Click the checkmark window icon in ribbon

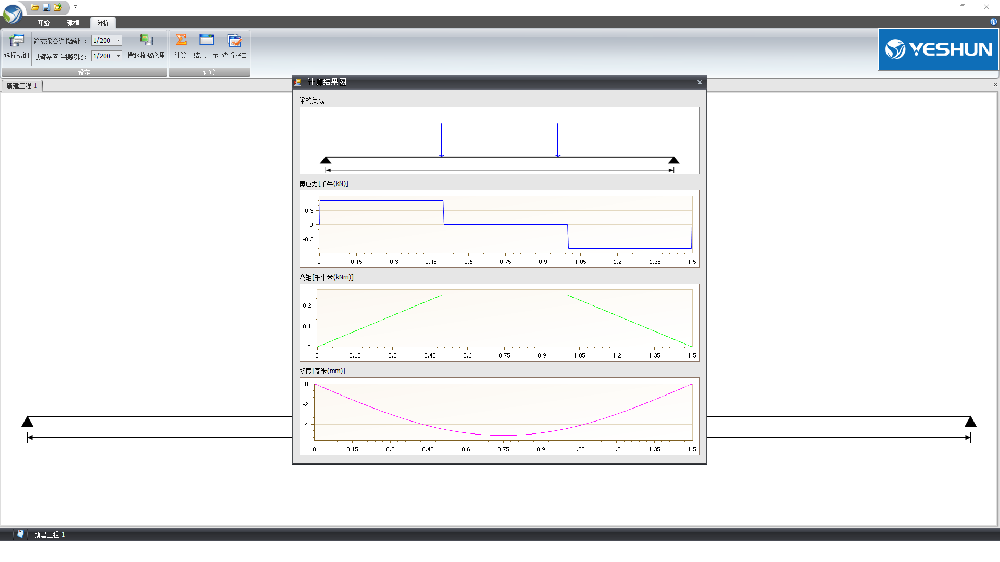pos(235,41)
